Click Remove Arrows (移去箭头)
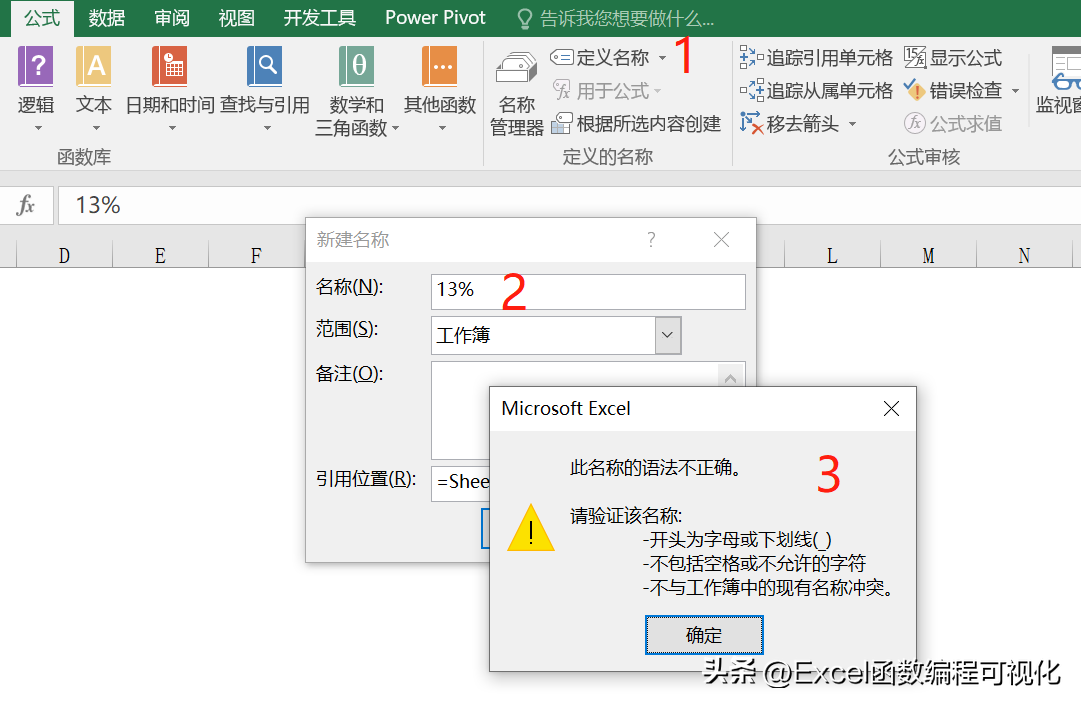 click(x=789, y=123)
